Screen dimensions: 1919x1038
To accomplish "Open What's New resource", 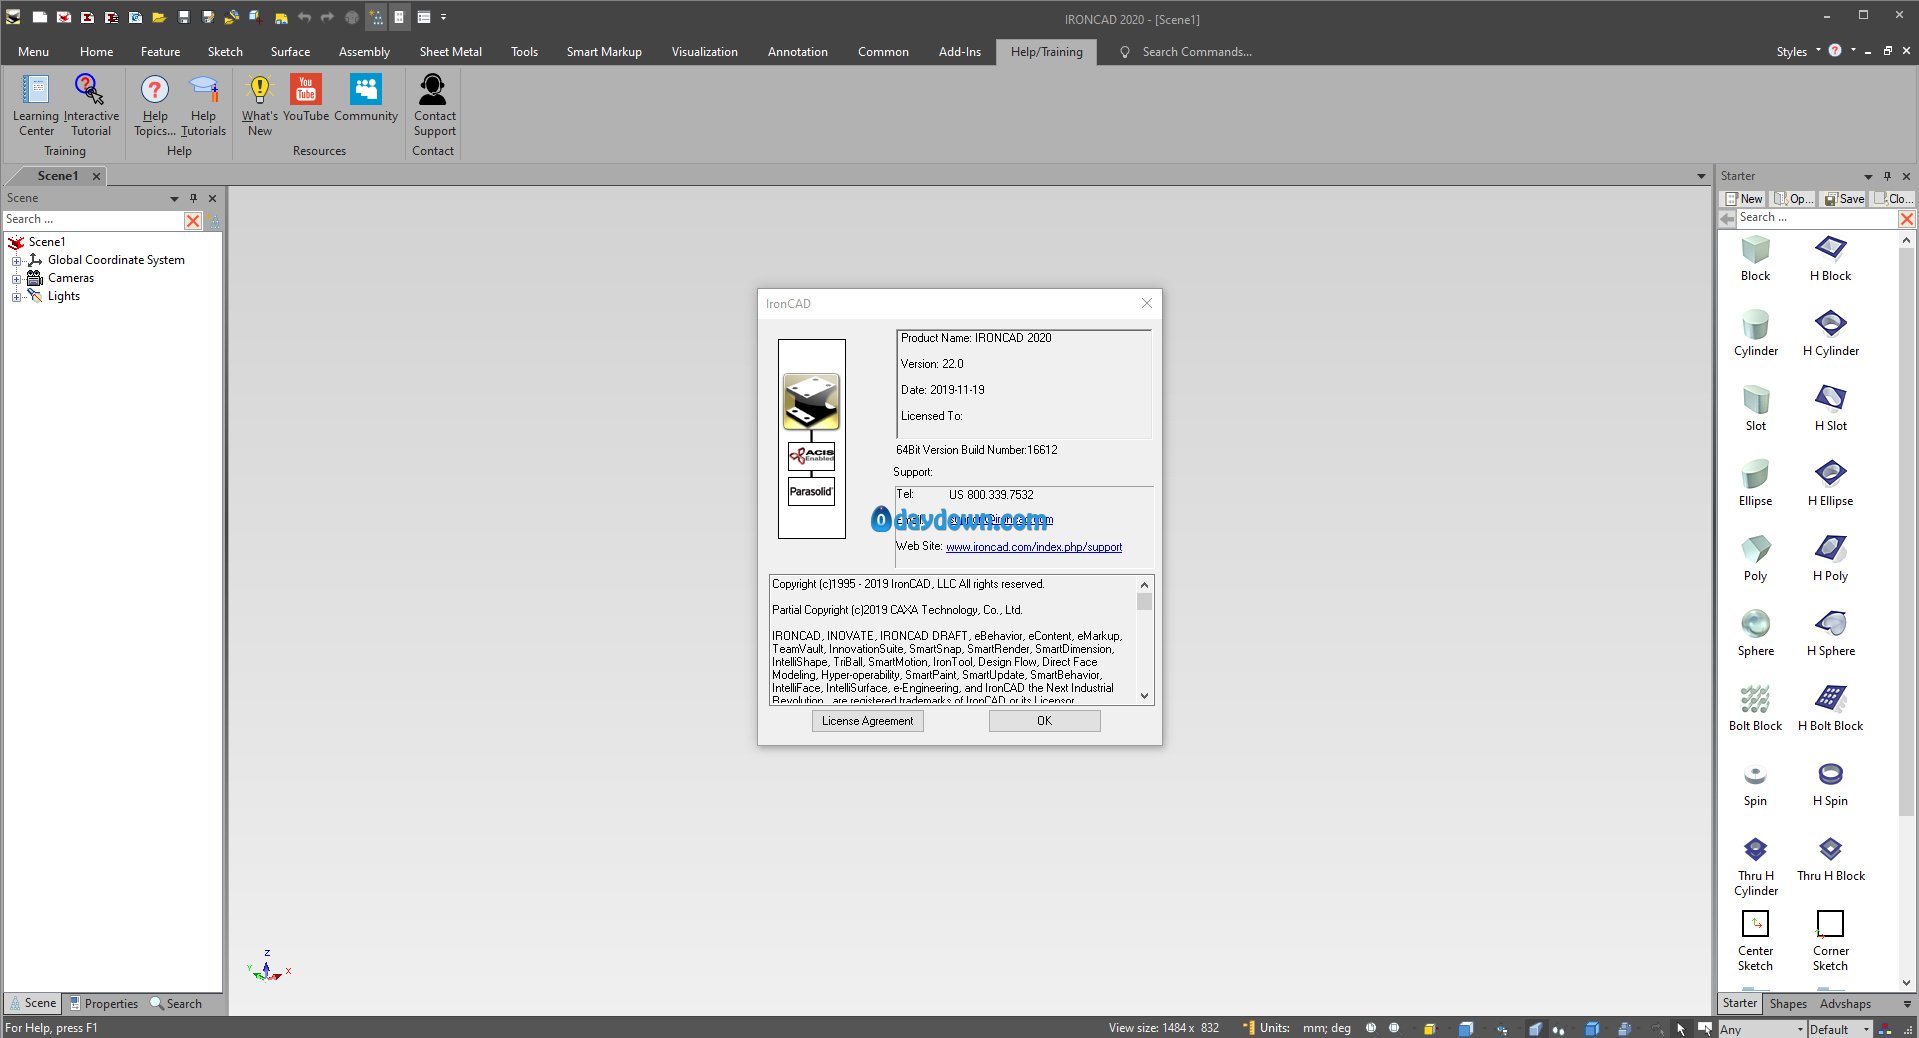I will pyautogui.click(x=260, y=104).
